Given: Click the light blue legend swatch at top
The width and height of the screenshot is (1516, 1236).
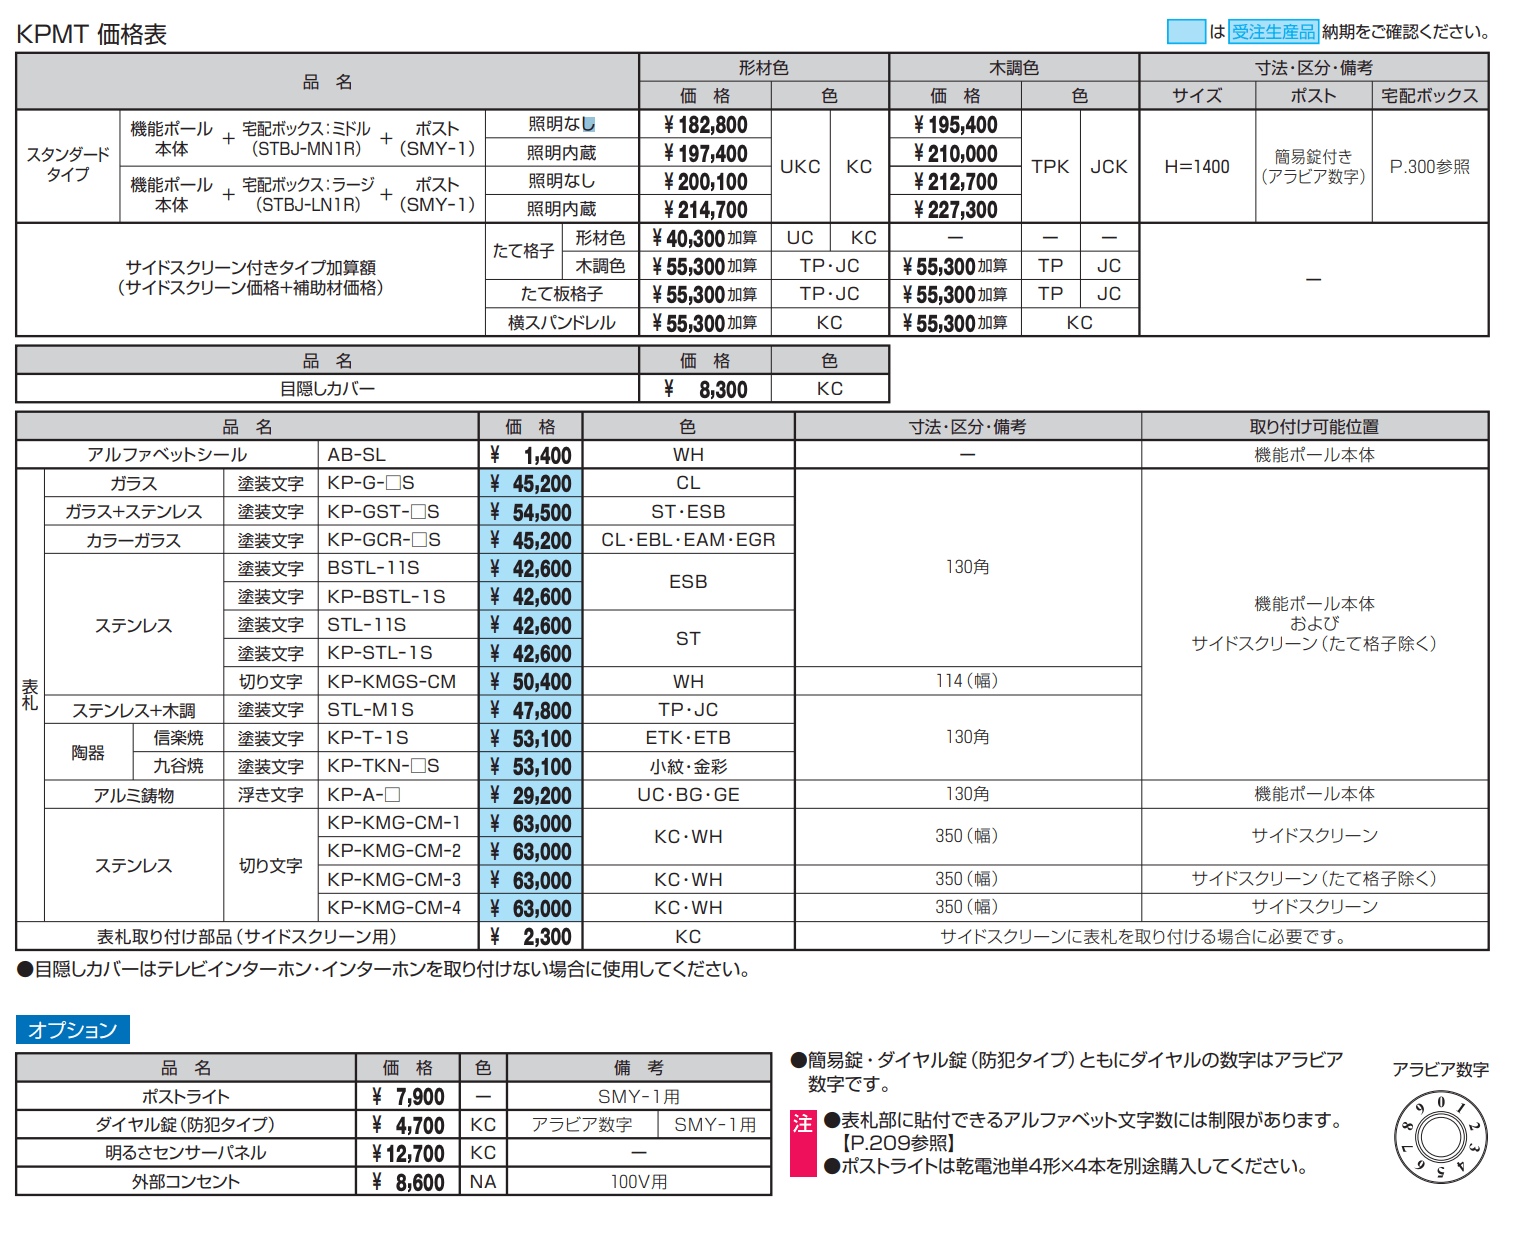Looking at the screenshot, I should (x=1186, y=32).
